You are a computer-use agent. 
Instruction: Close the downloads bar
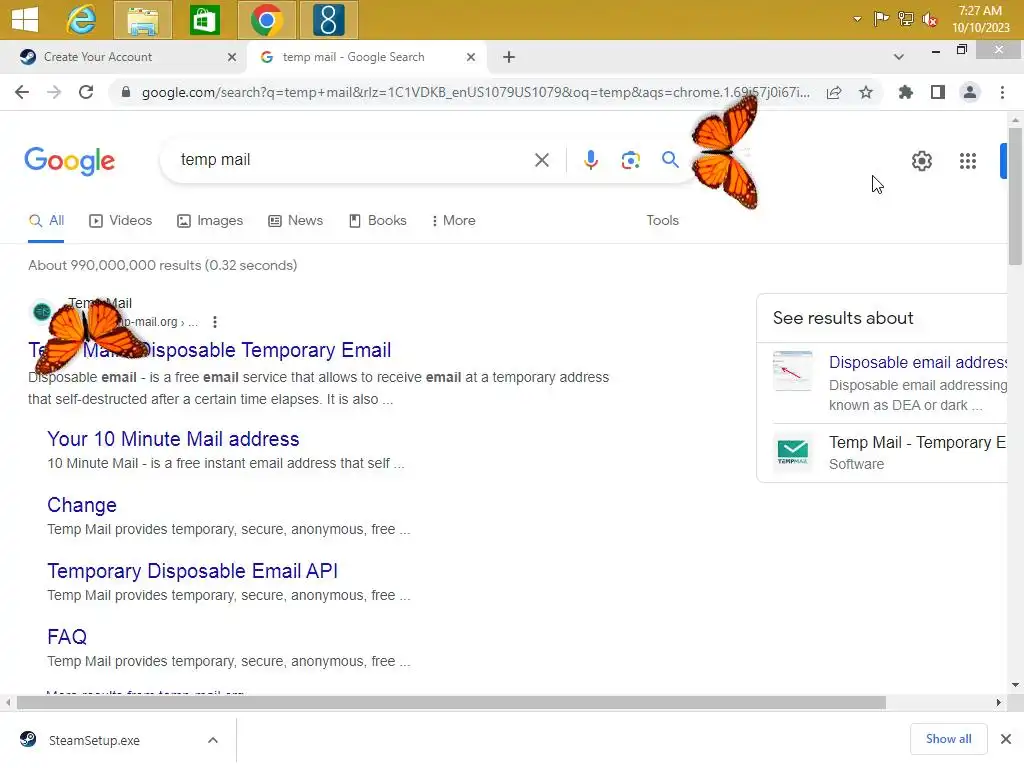[1006, 739]
